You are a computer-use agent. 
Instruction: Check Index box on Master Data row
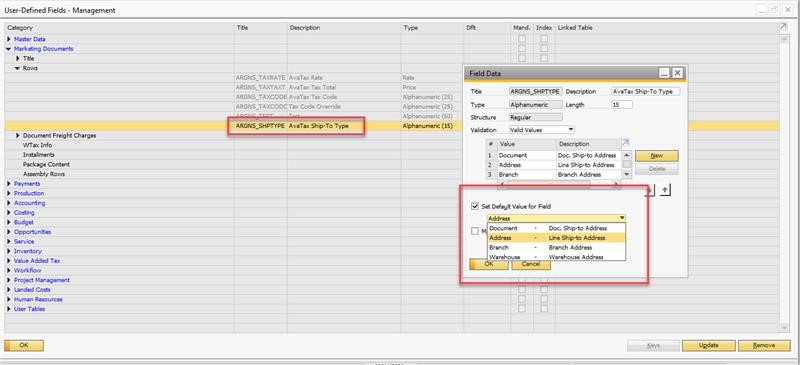click(544, 39)
